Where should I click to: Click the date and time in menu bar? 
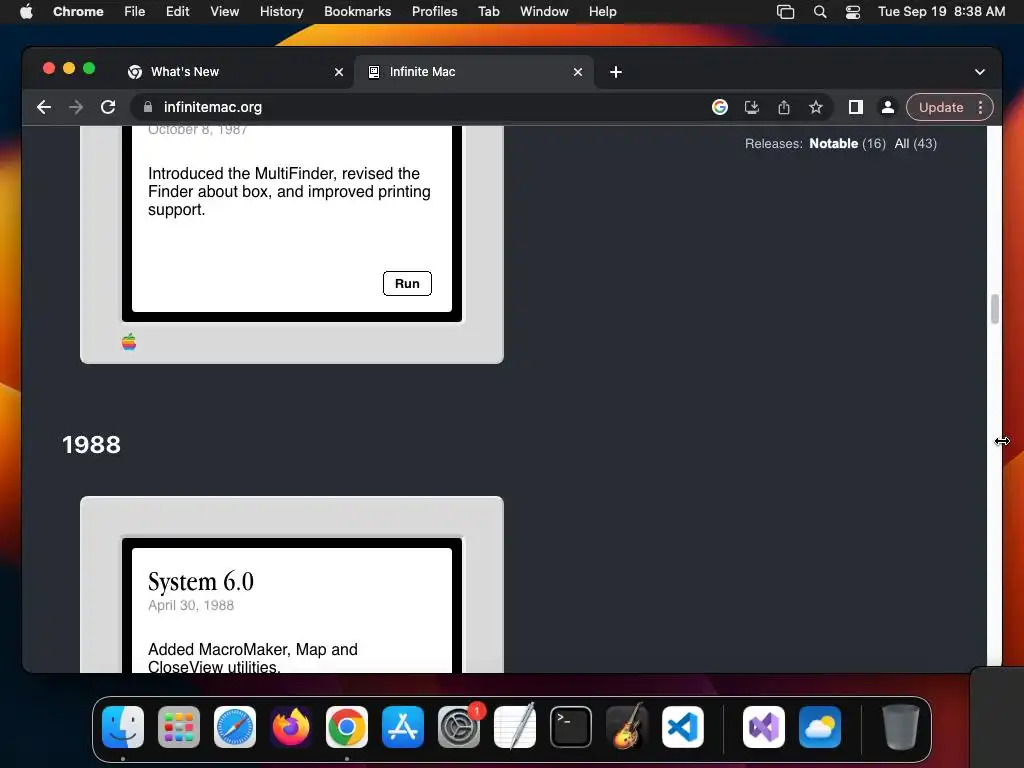941,11
